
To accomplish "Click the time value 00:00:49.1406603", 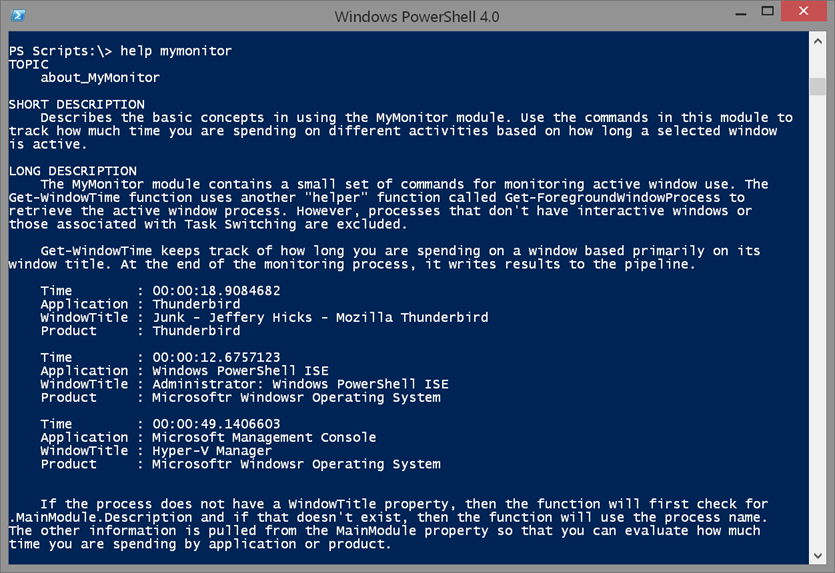I will pyautogui.click(x=216, y=424).
